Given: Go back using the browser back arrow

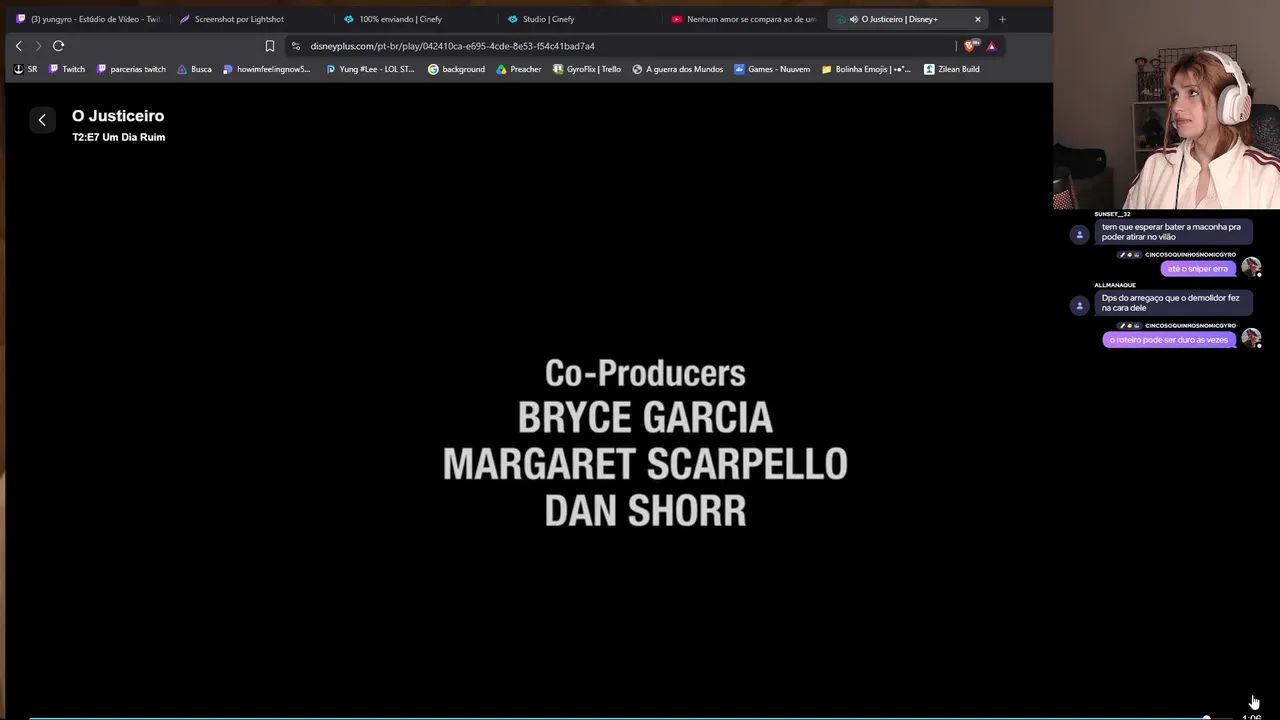Looking at the screenshot, I should (18, 46).
